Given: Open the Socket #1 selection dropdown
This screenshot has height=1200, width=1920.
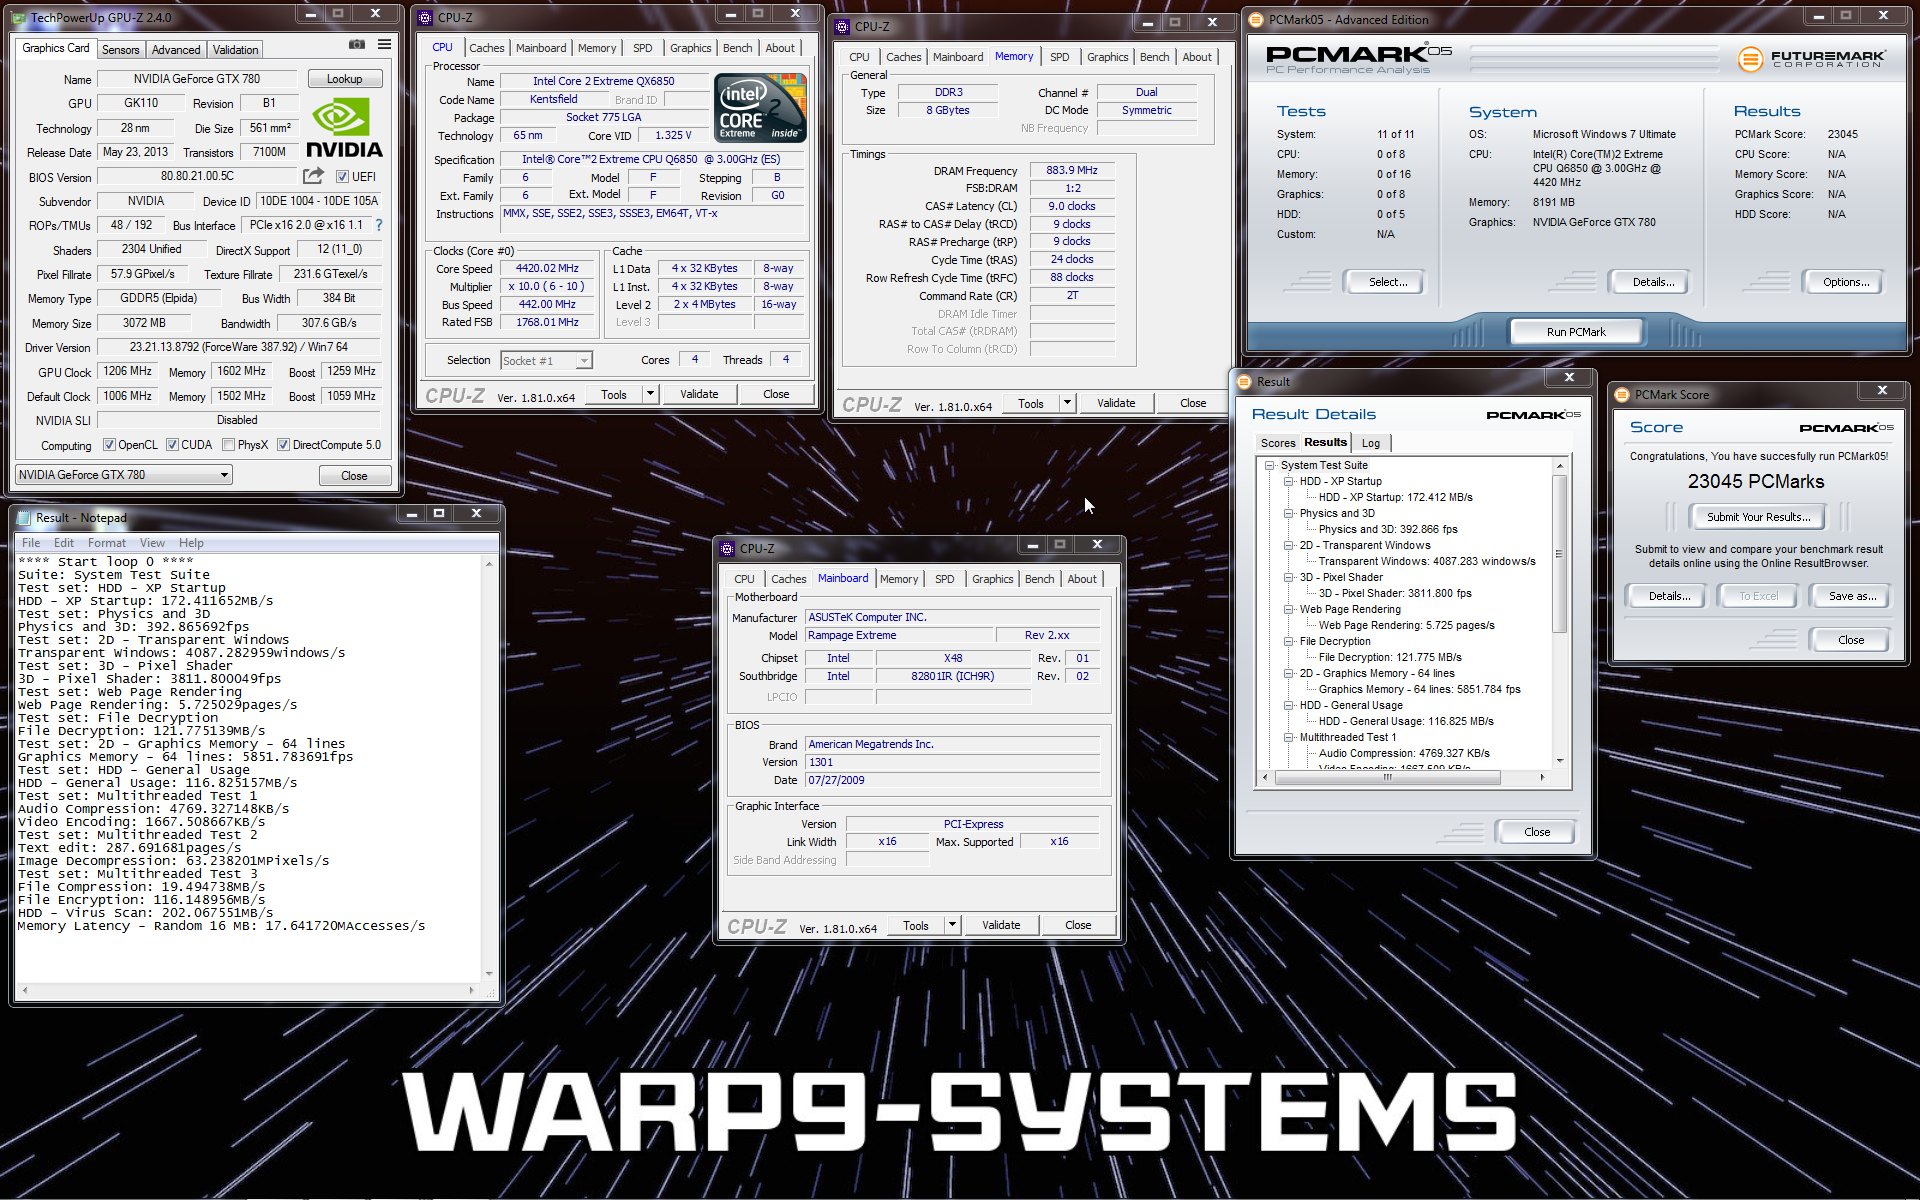Looking at the screenshot, I should (x=546, y=360).
